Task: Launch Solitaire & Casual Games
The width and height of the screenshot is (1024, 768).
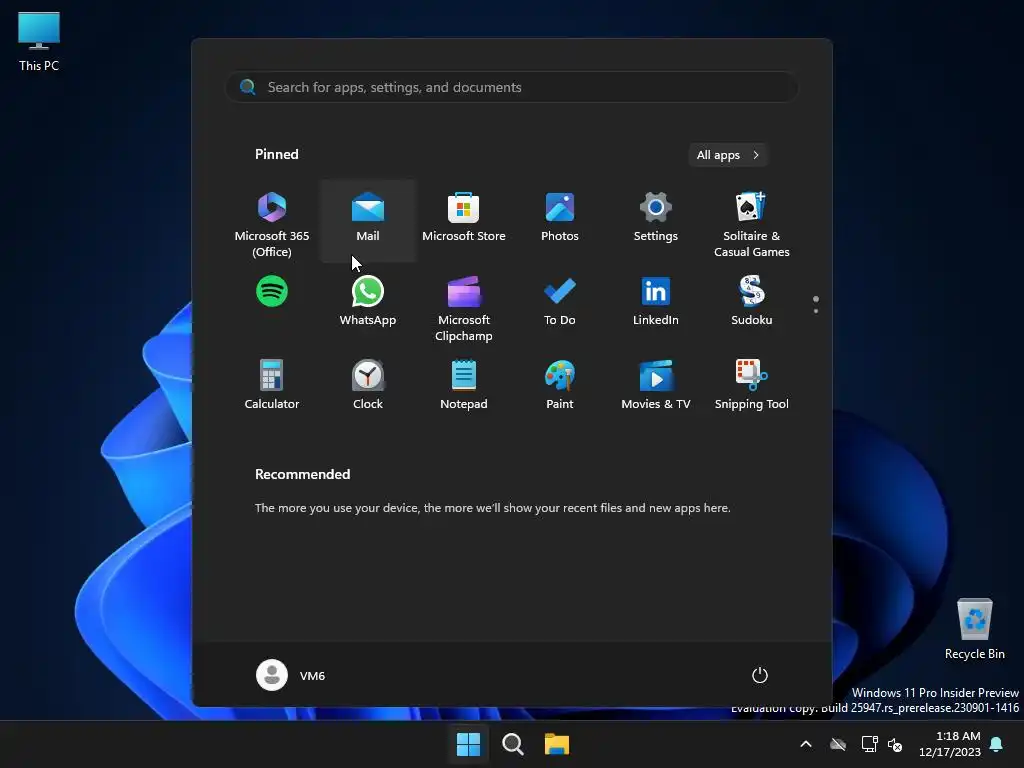Action: click(x=752, y=223)
